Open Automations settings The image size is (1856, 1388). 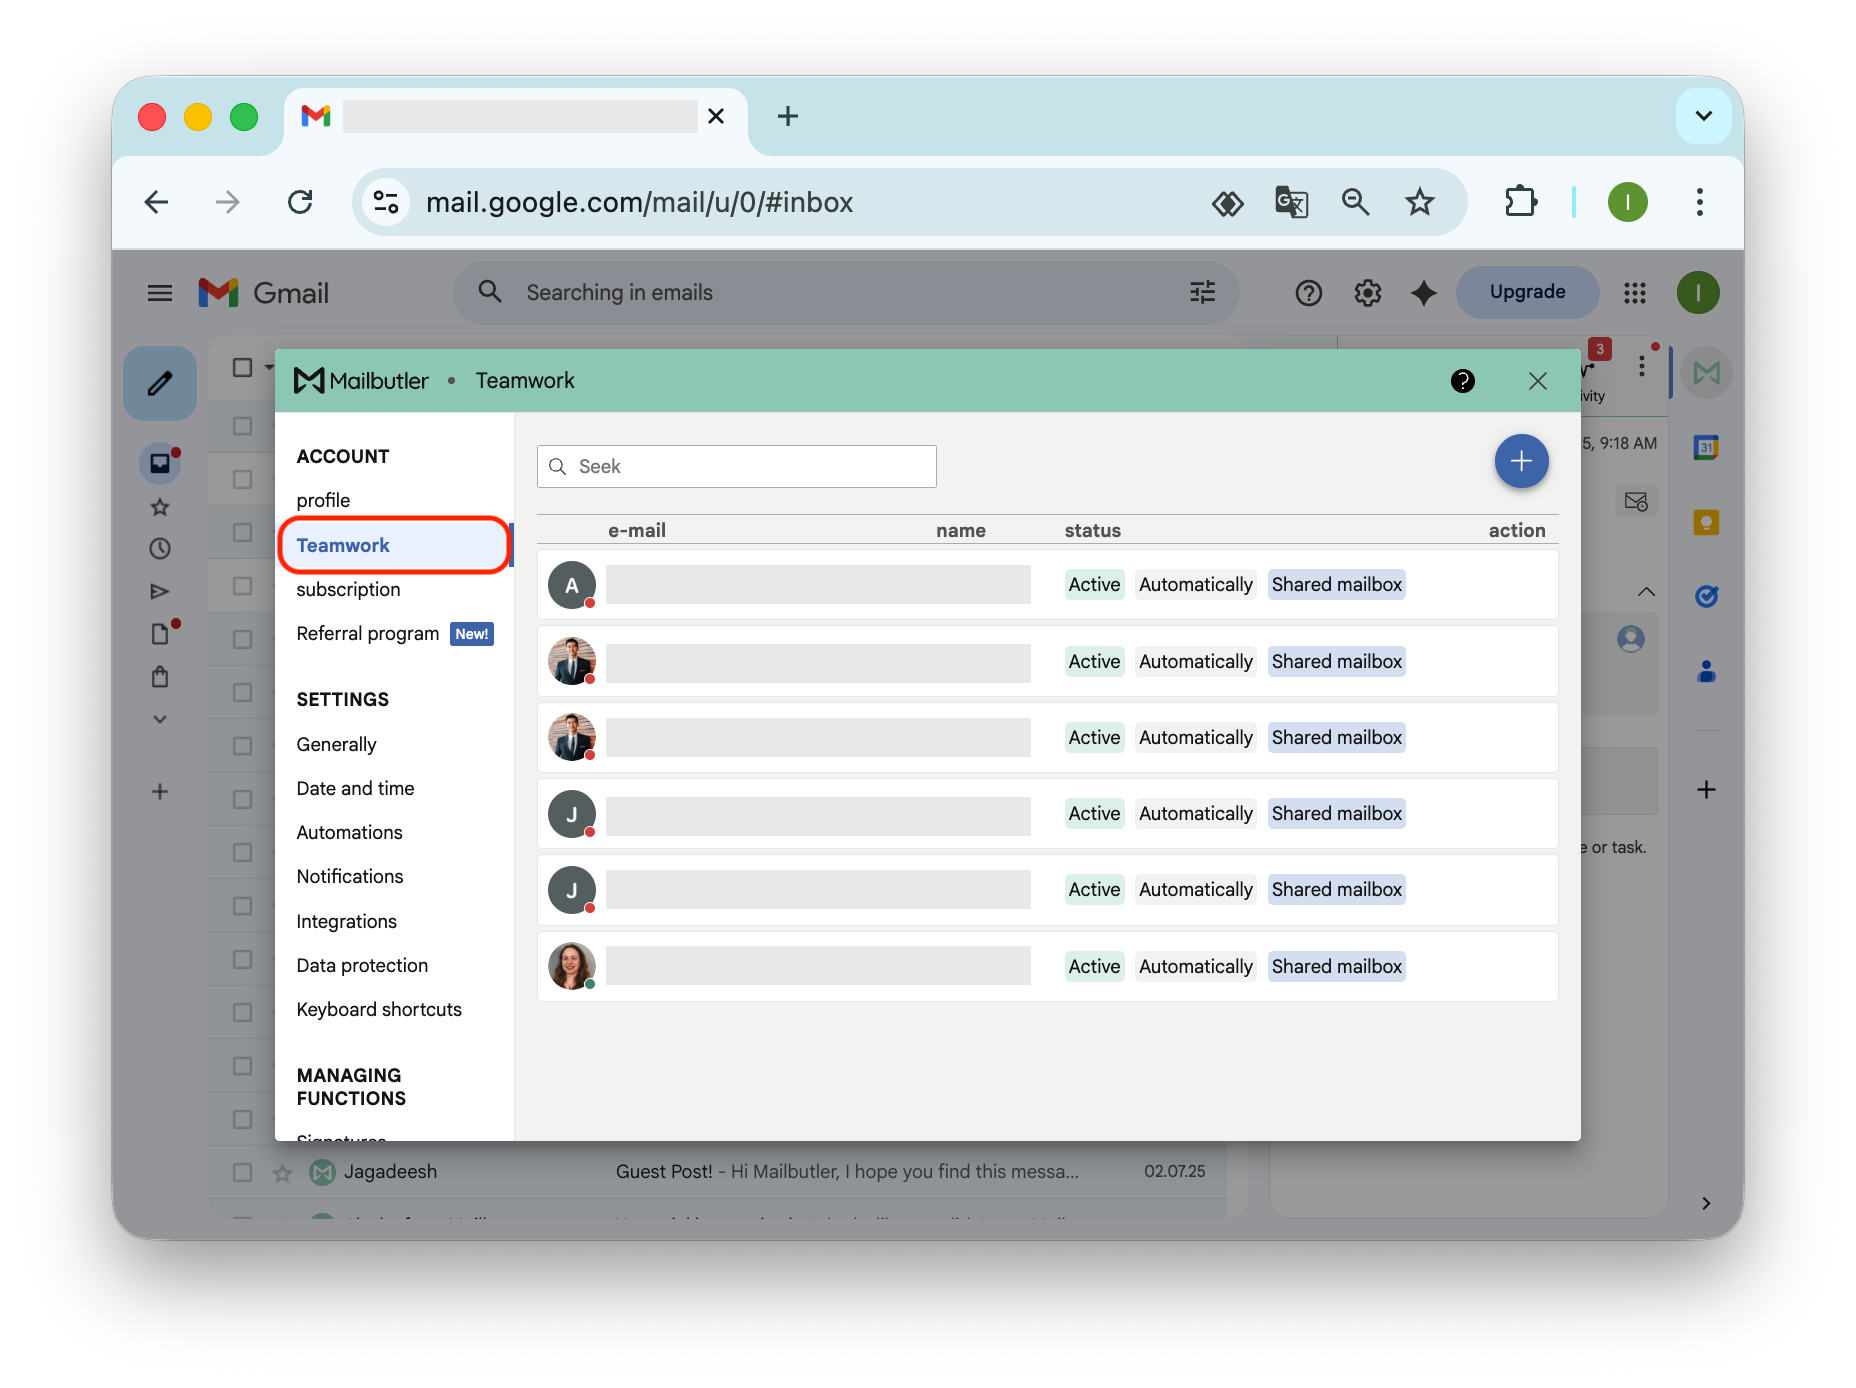click(x=349, y=832)
